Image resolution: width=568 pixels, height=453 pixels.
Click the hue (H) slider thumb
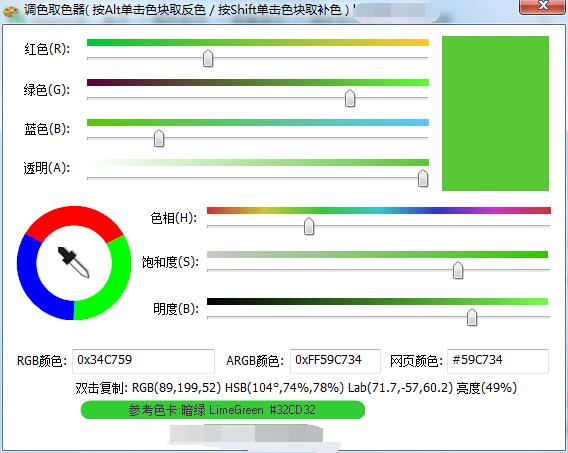point(309,226)
